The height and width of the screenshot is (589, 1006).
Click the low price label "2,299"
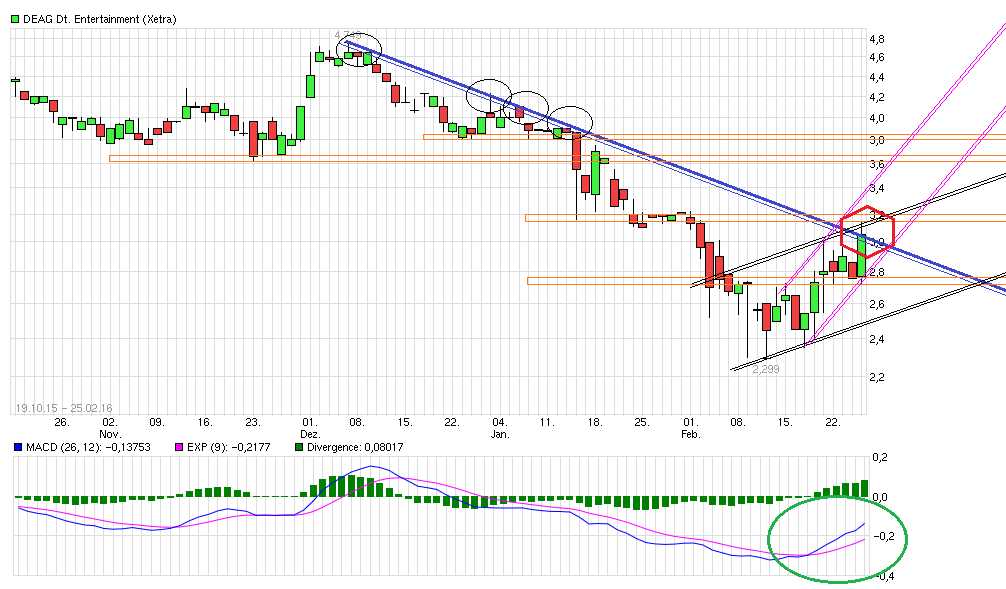766,370
